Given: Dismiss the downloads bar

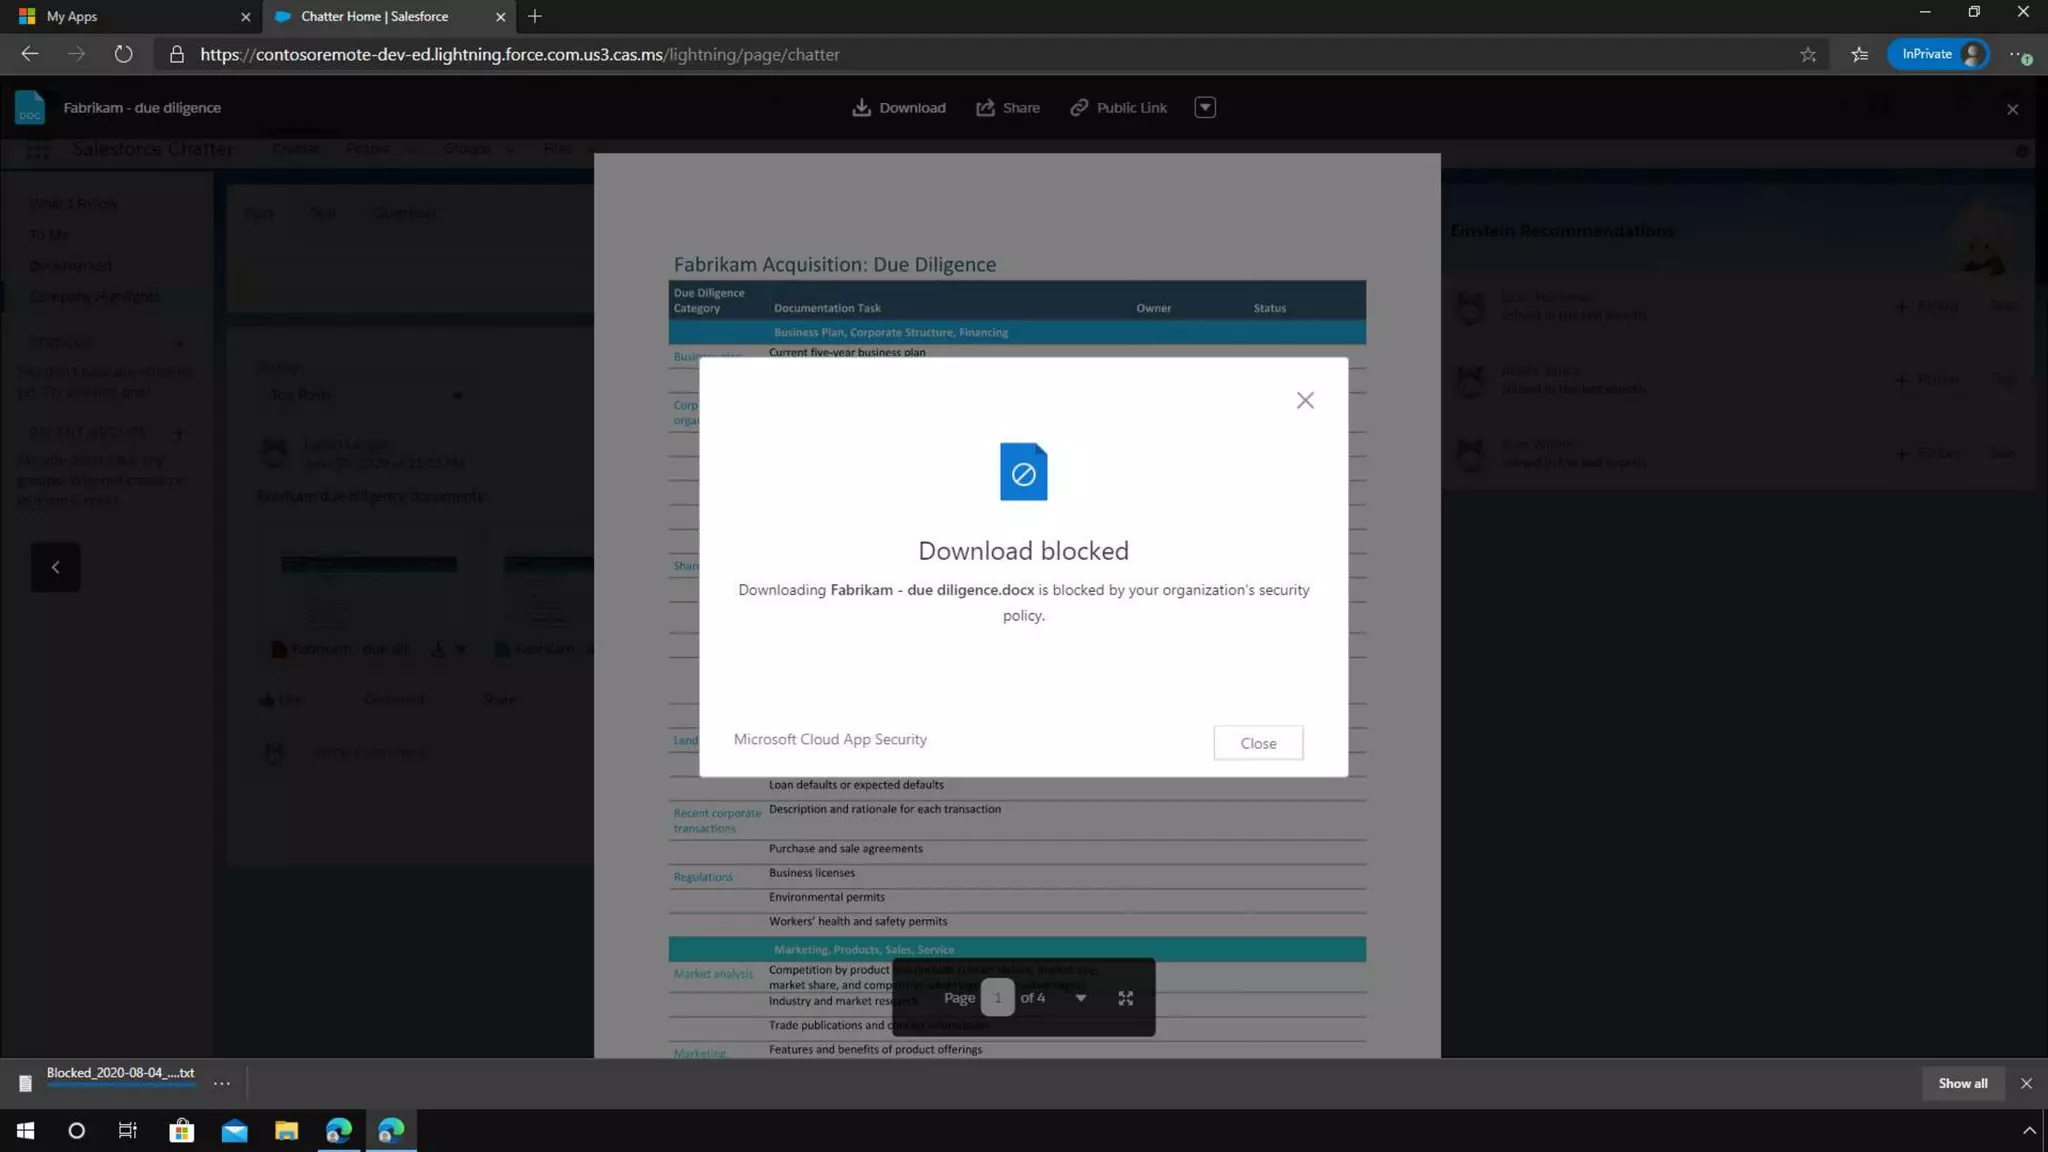Looking at the screenshot, I should [x=2026, y=1083].
